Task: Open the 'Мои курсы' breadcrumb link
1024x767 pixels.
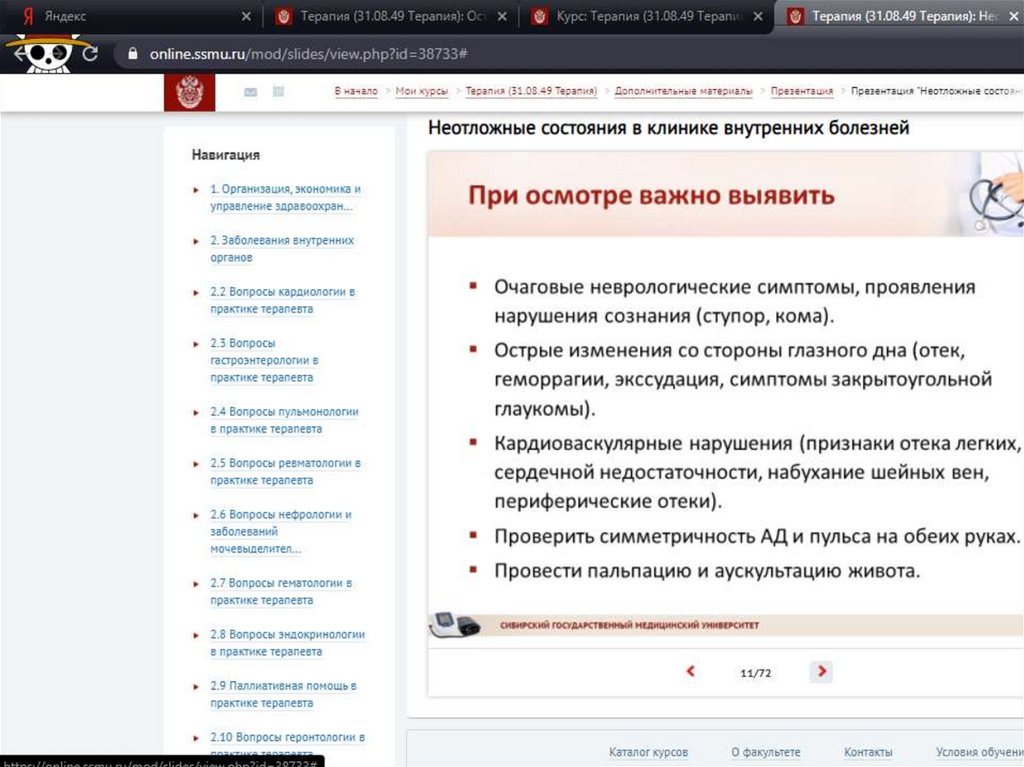Action: coord(422,91)
